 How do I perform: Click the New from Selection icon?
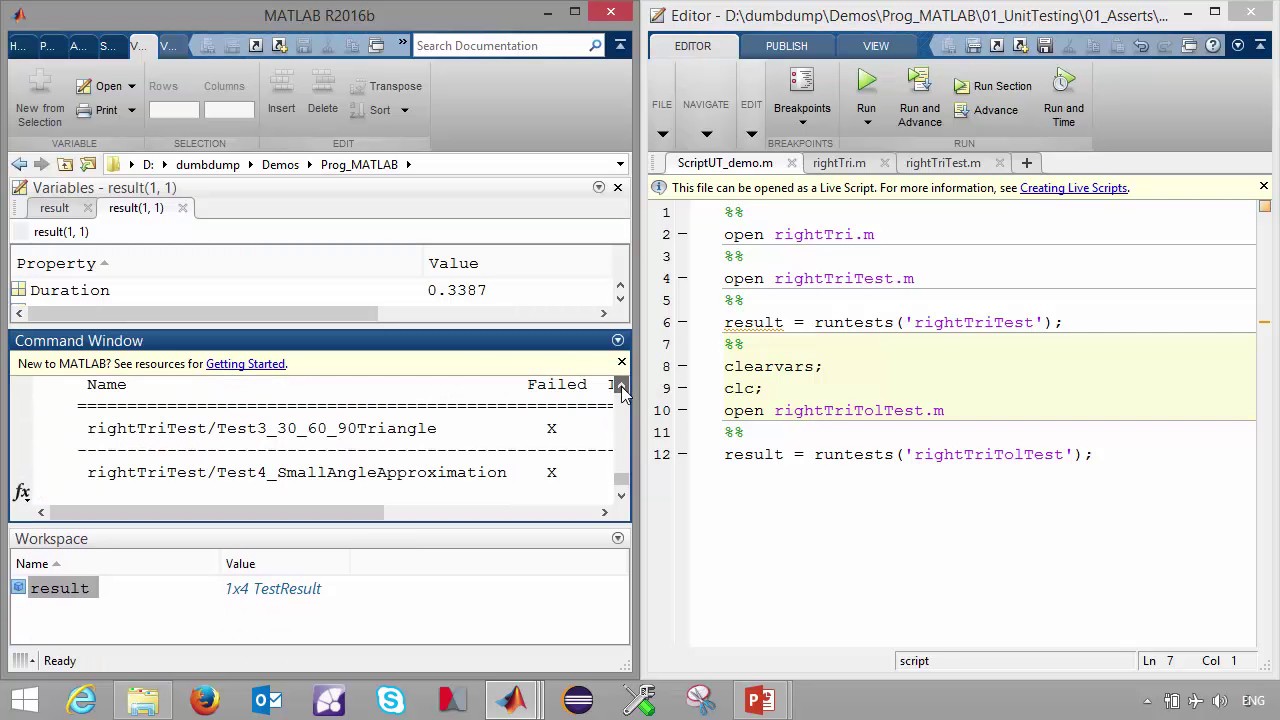click(40, 82)
